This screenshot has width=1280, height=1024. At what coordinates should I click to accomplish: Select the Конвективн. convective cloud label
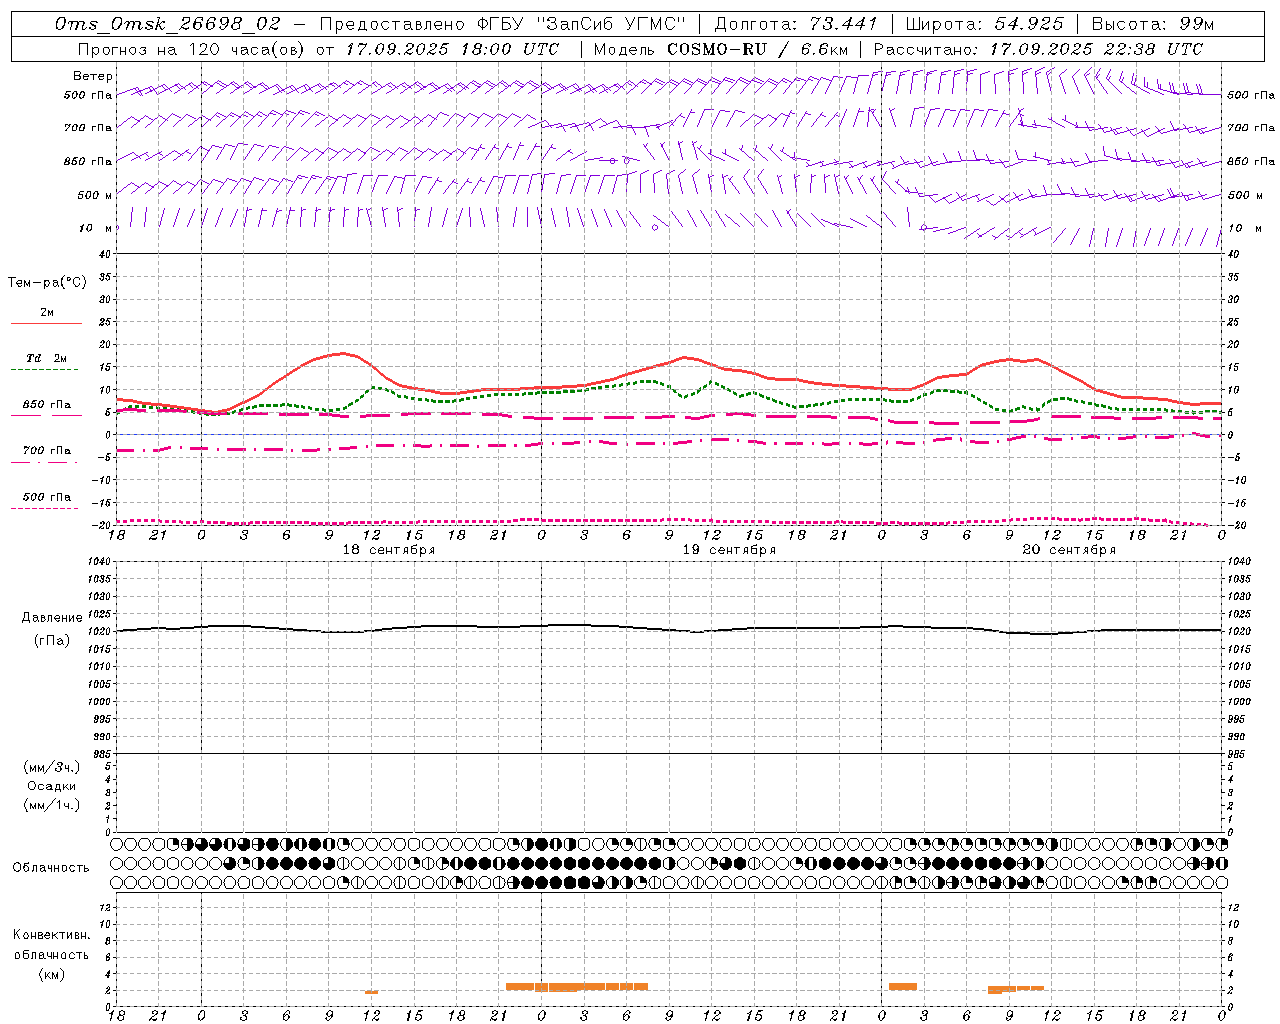point(51,935)
